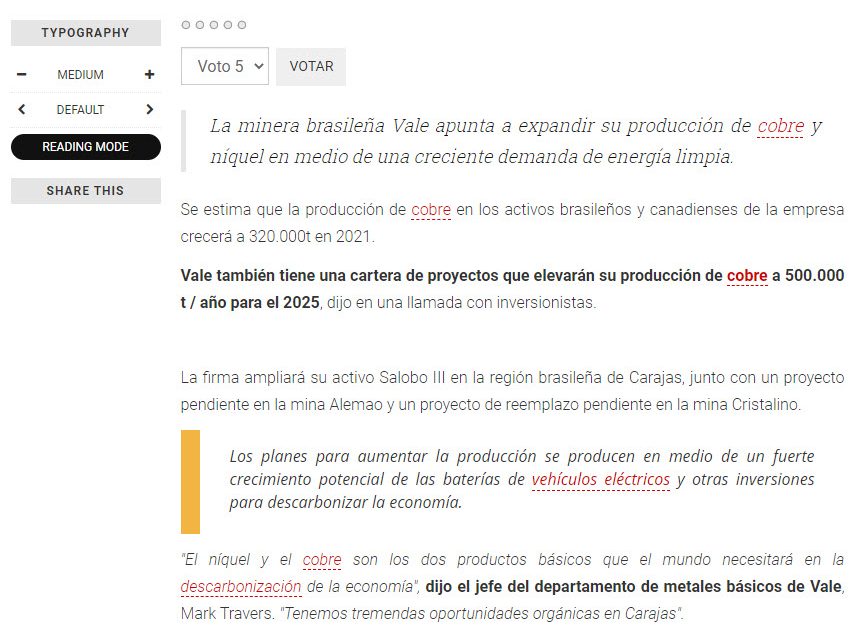Follow bold cobre link near 500.000

(747, 276)
